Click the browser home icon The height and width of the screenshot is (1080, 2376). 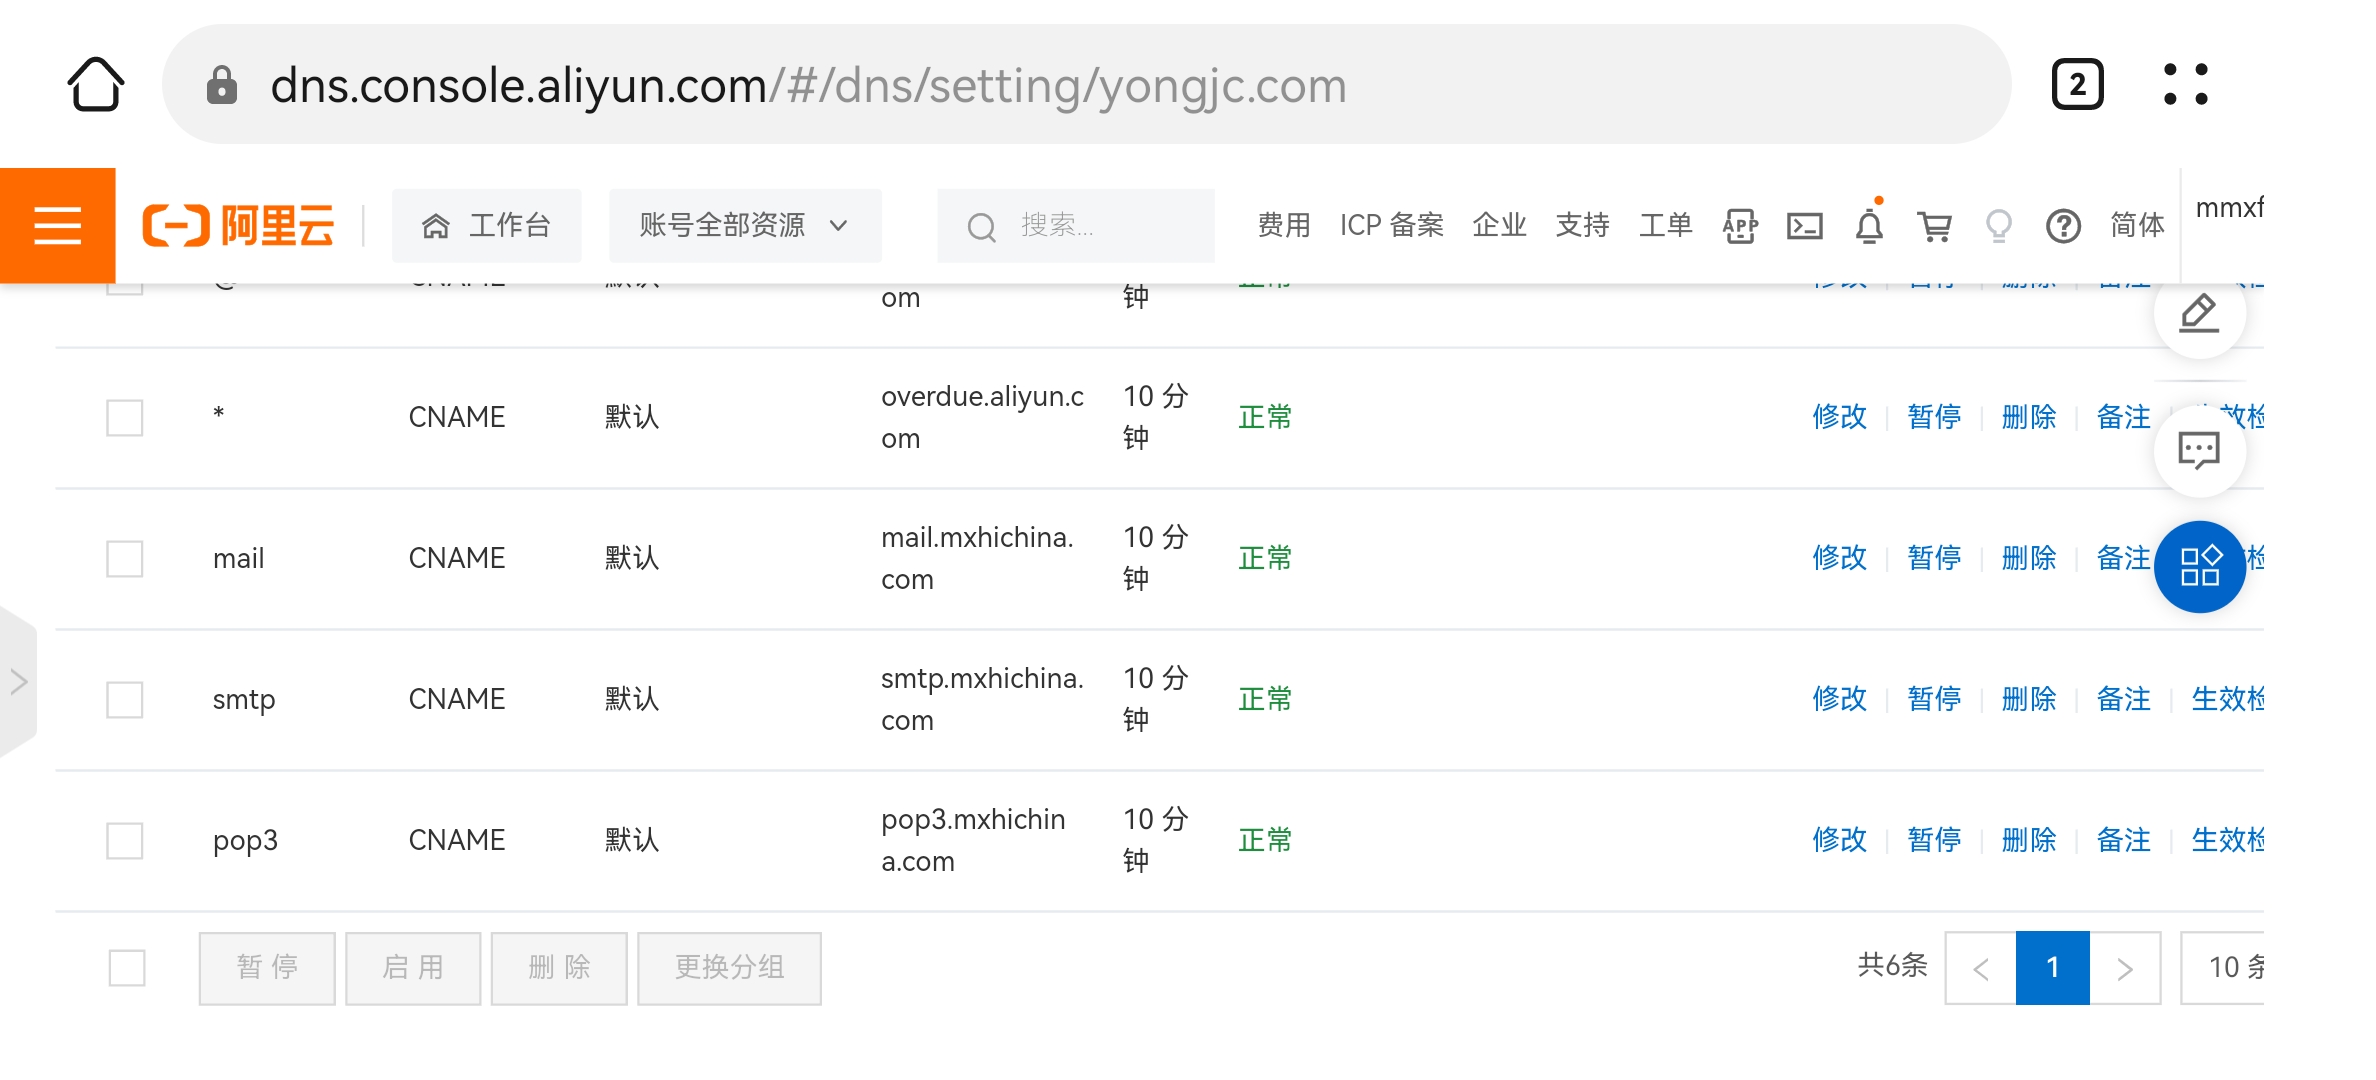96,84
